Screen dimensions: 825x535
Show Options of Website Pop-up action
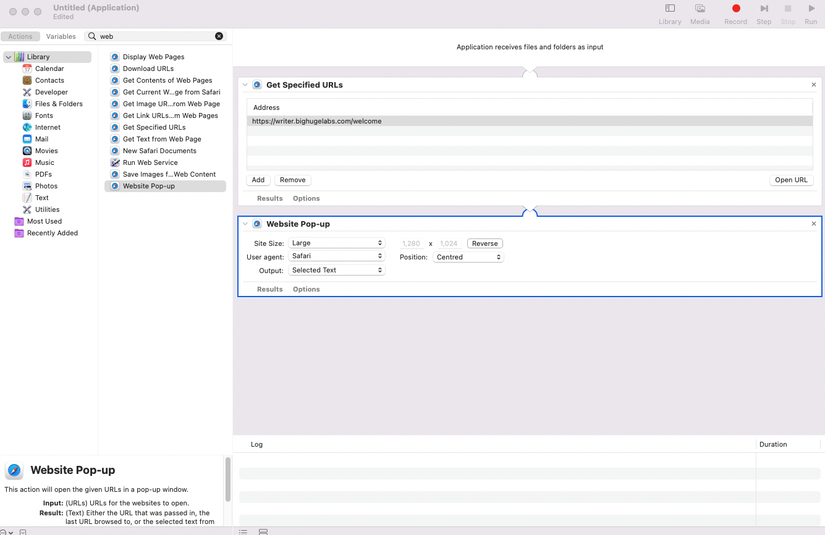[x=306, y=289]
